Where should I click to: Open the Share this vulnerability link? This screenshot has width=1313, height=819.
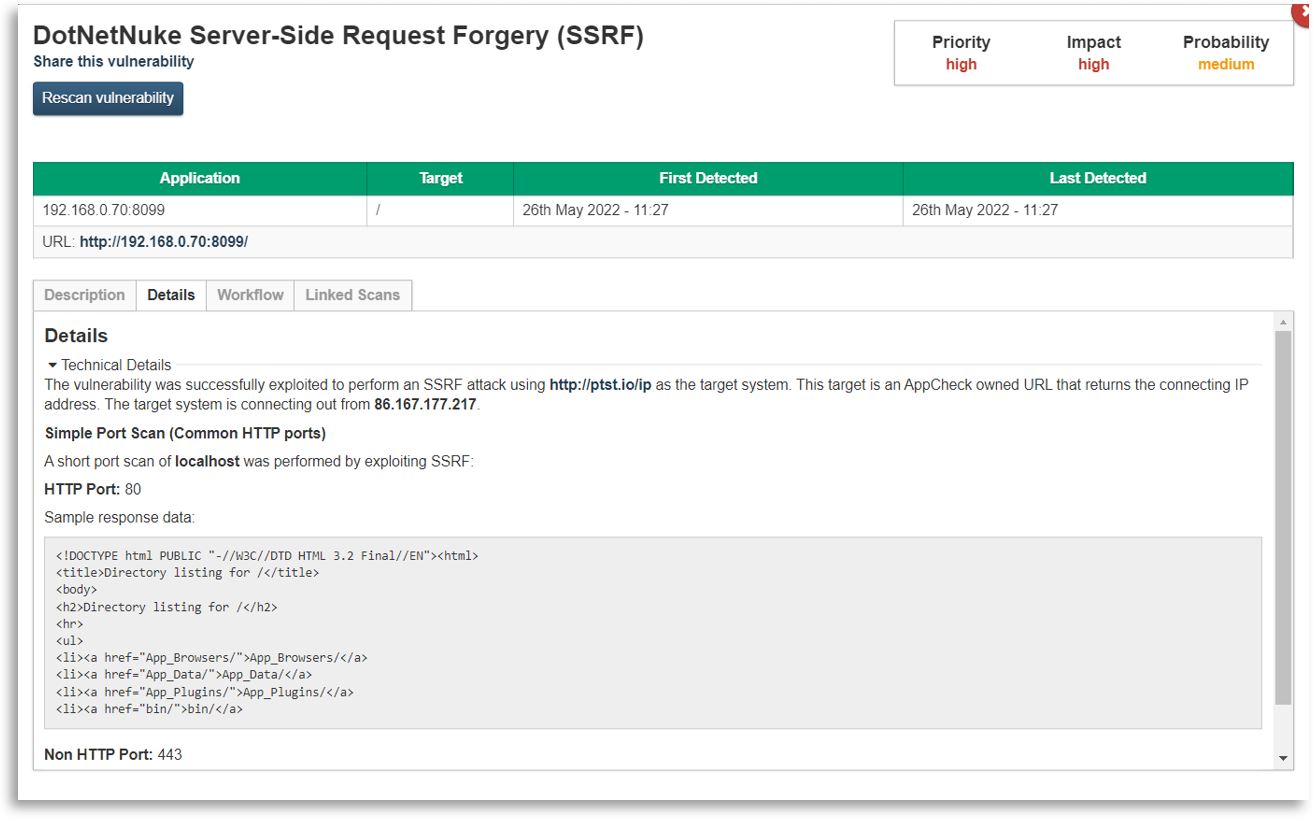(x=113, y=62)
